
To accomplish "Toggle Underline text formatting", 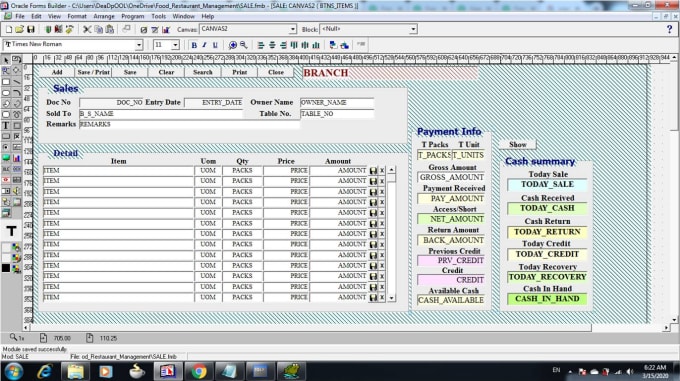I will (215, 45).
